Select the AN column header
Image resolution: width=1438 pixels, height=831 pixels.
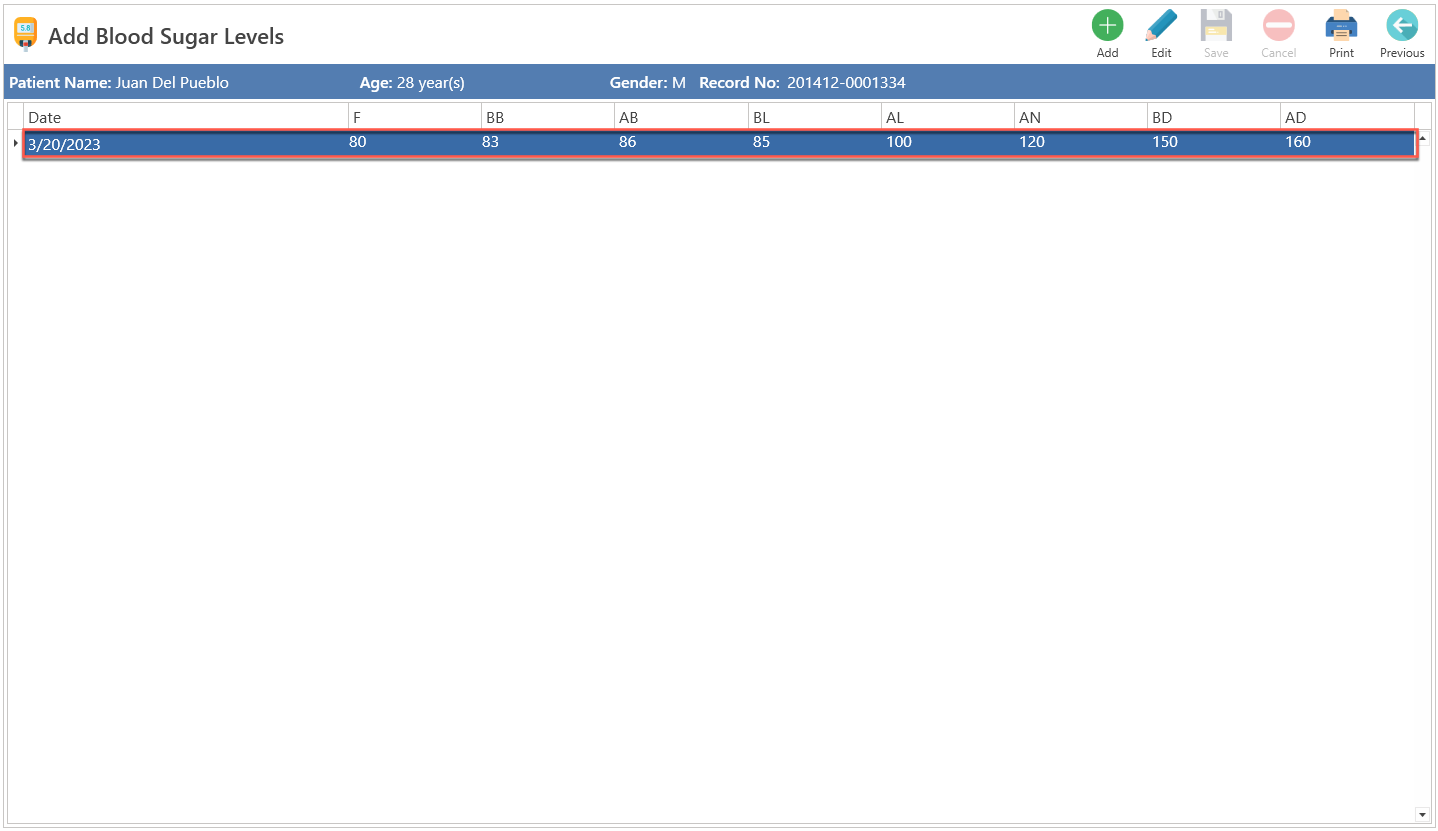(x=1081, y=117)
